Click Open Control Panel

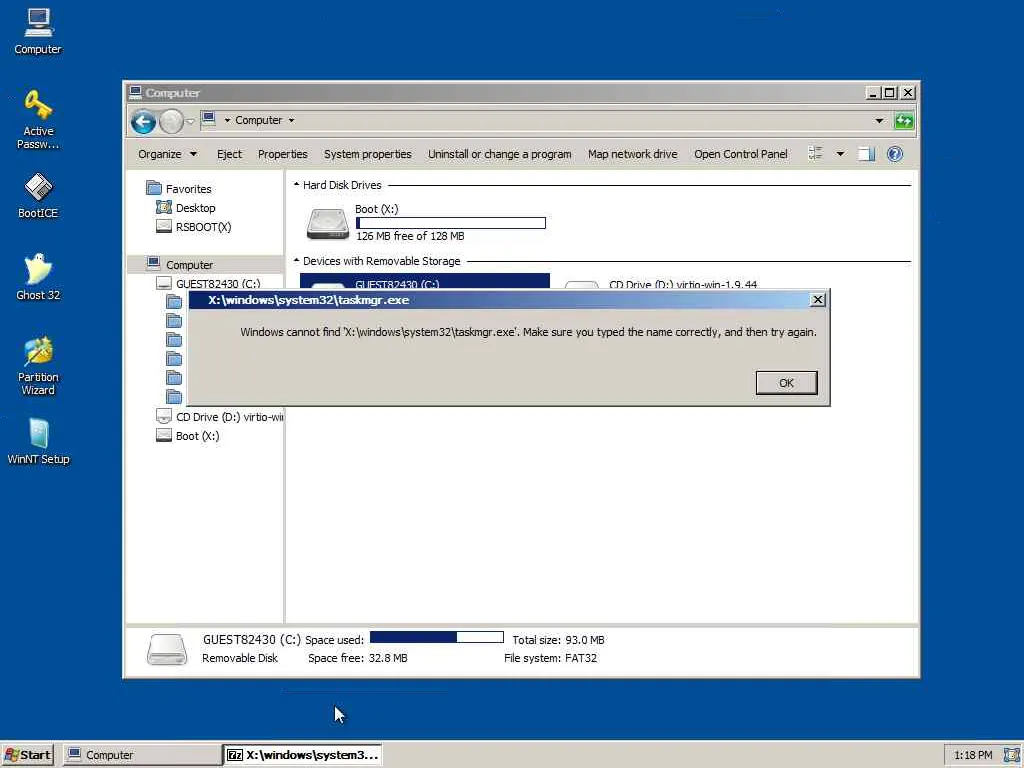(x=741, y=154)
